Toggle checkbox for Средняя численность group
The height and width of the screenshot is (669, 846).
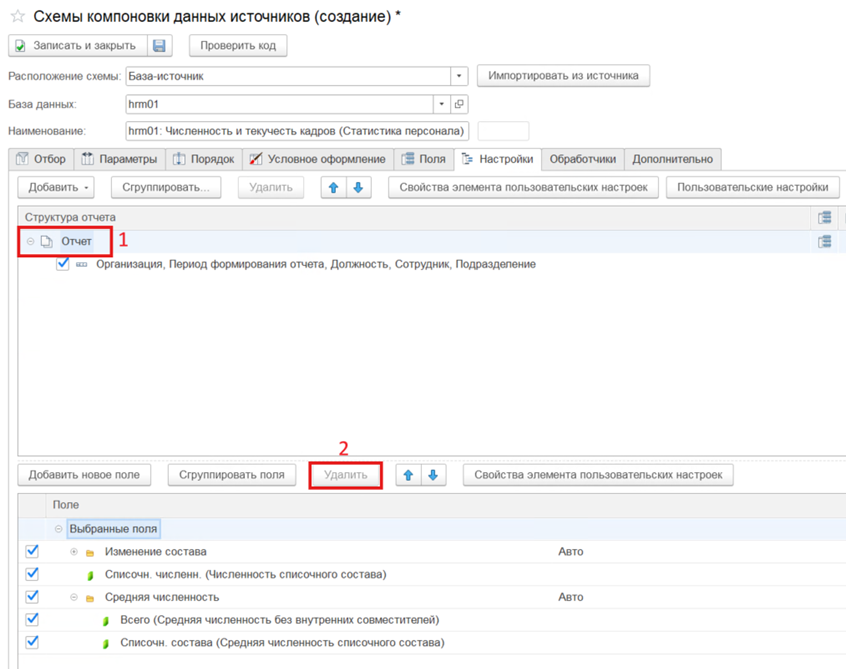click(x=32, y=597)
